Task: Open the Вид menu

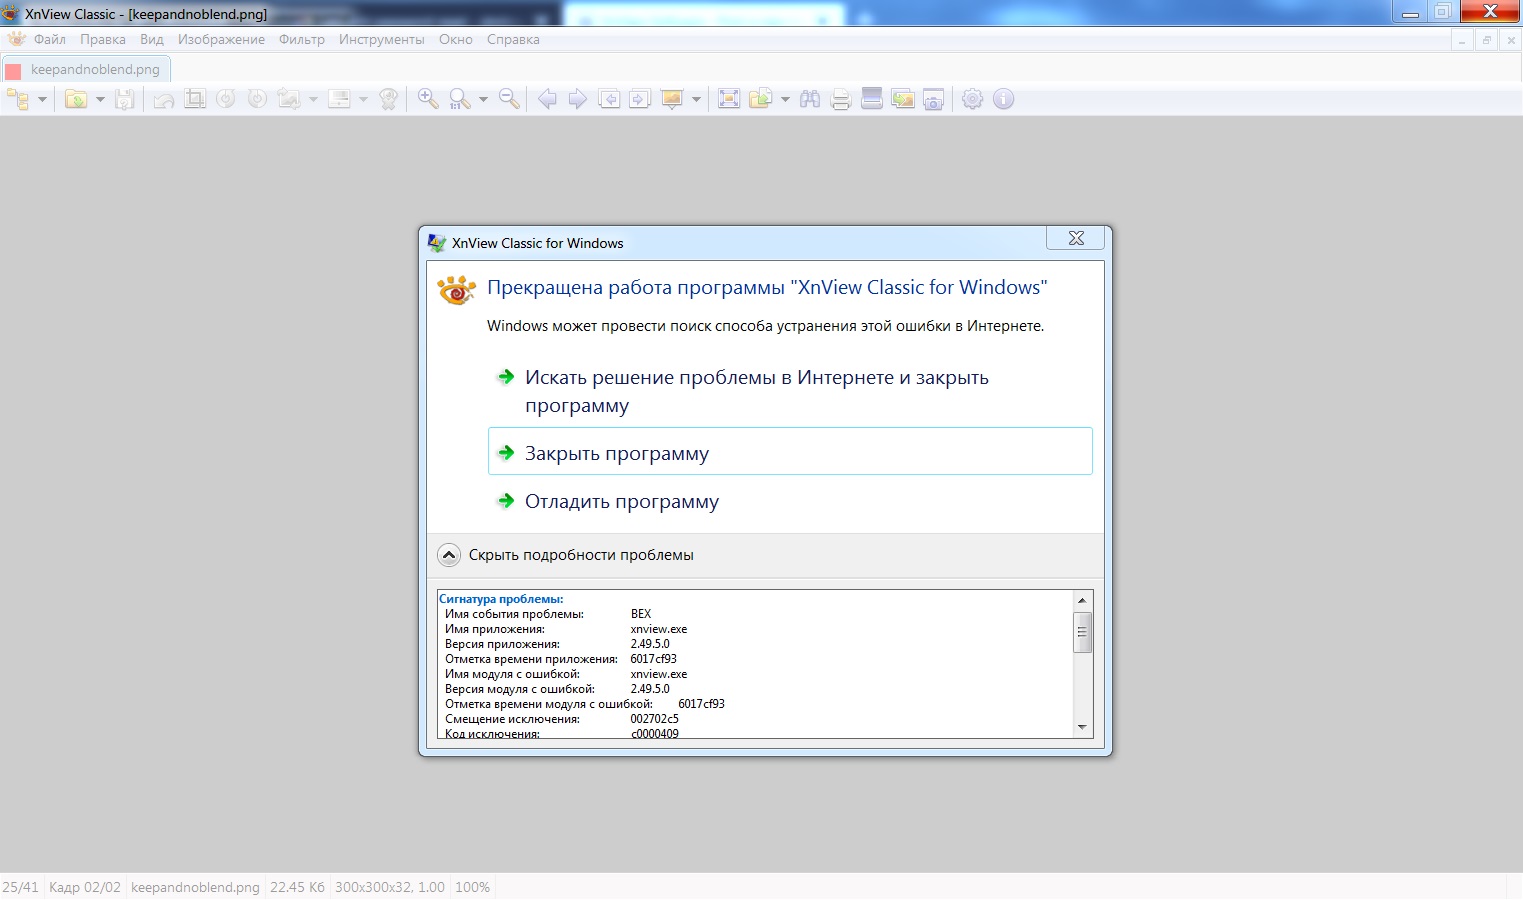Action: (152, 40)
